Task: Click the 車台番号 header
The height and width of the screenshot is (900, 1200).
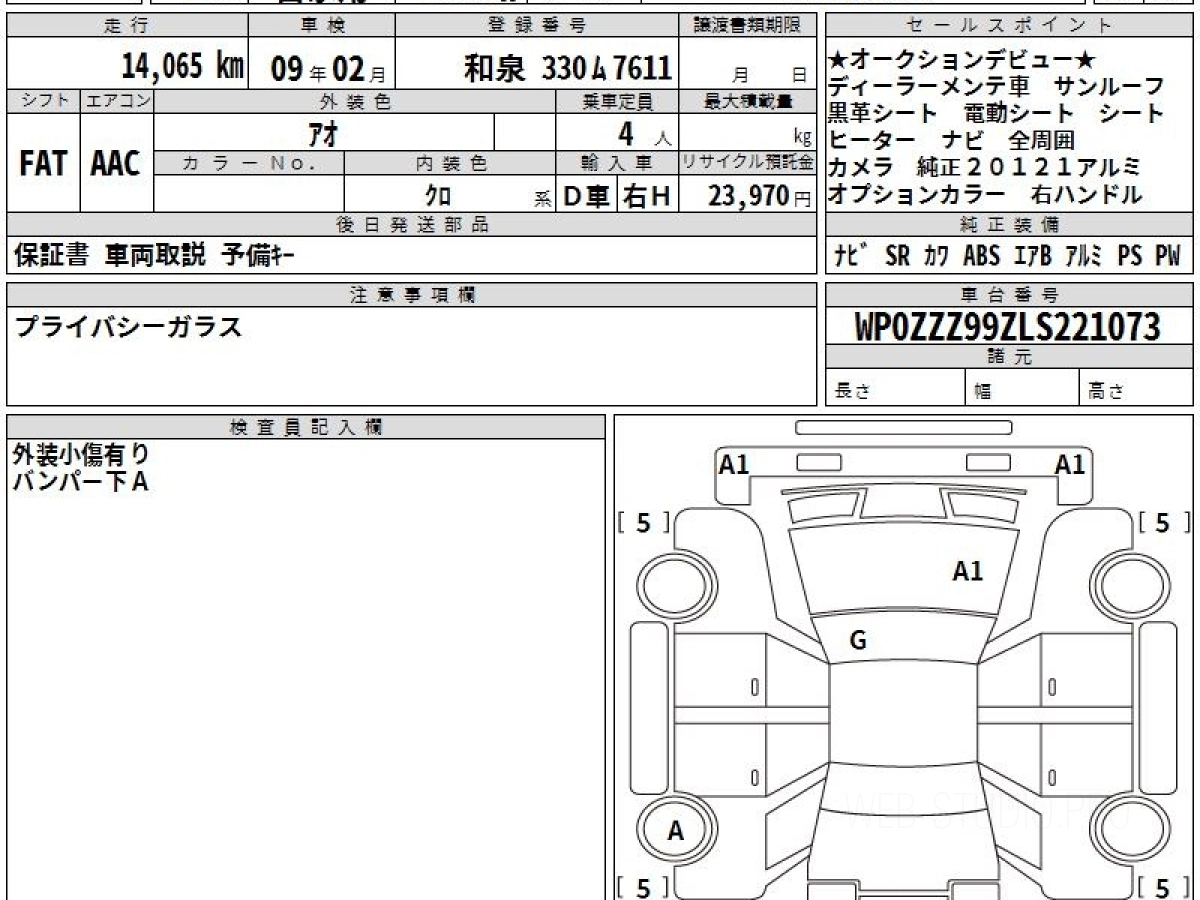Action: click(x=1010, y=295)
